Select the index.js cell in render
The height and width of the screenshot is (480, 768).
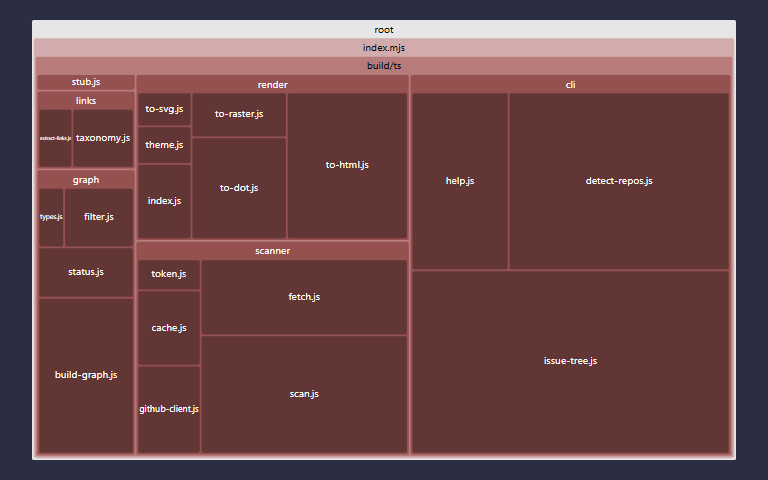(164, 201)
